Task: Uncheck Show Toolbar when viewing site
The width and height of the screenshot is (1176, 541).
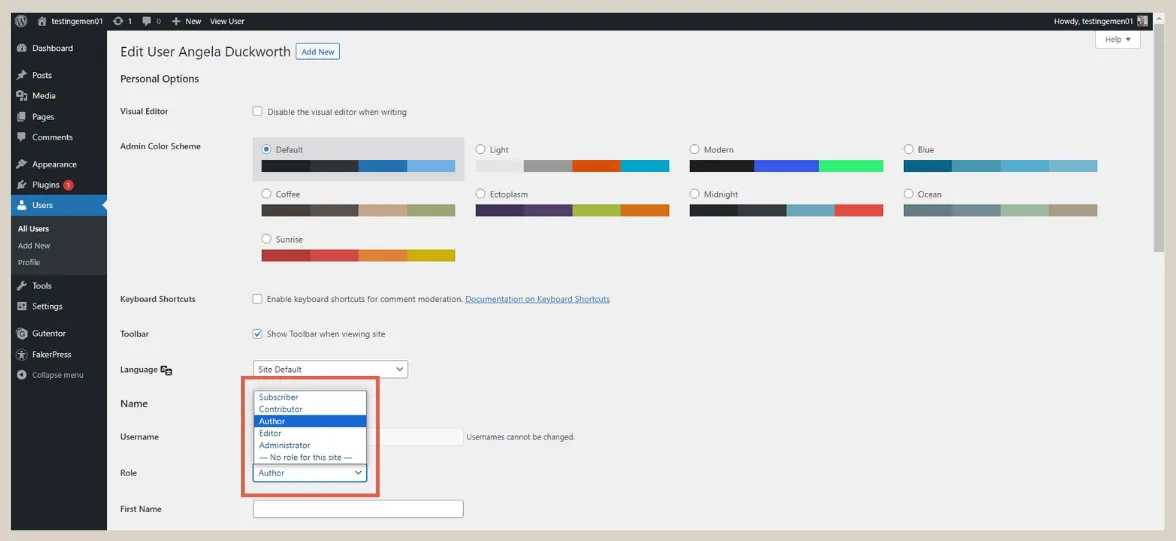Action: pyautogui.click(x=257, y=333)
